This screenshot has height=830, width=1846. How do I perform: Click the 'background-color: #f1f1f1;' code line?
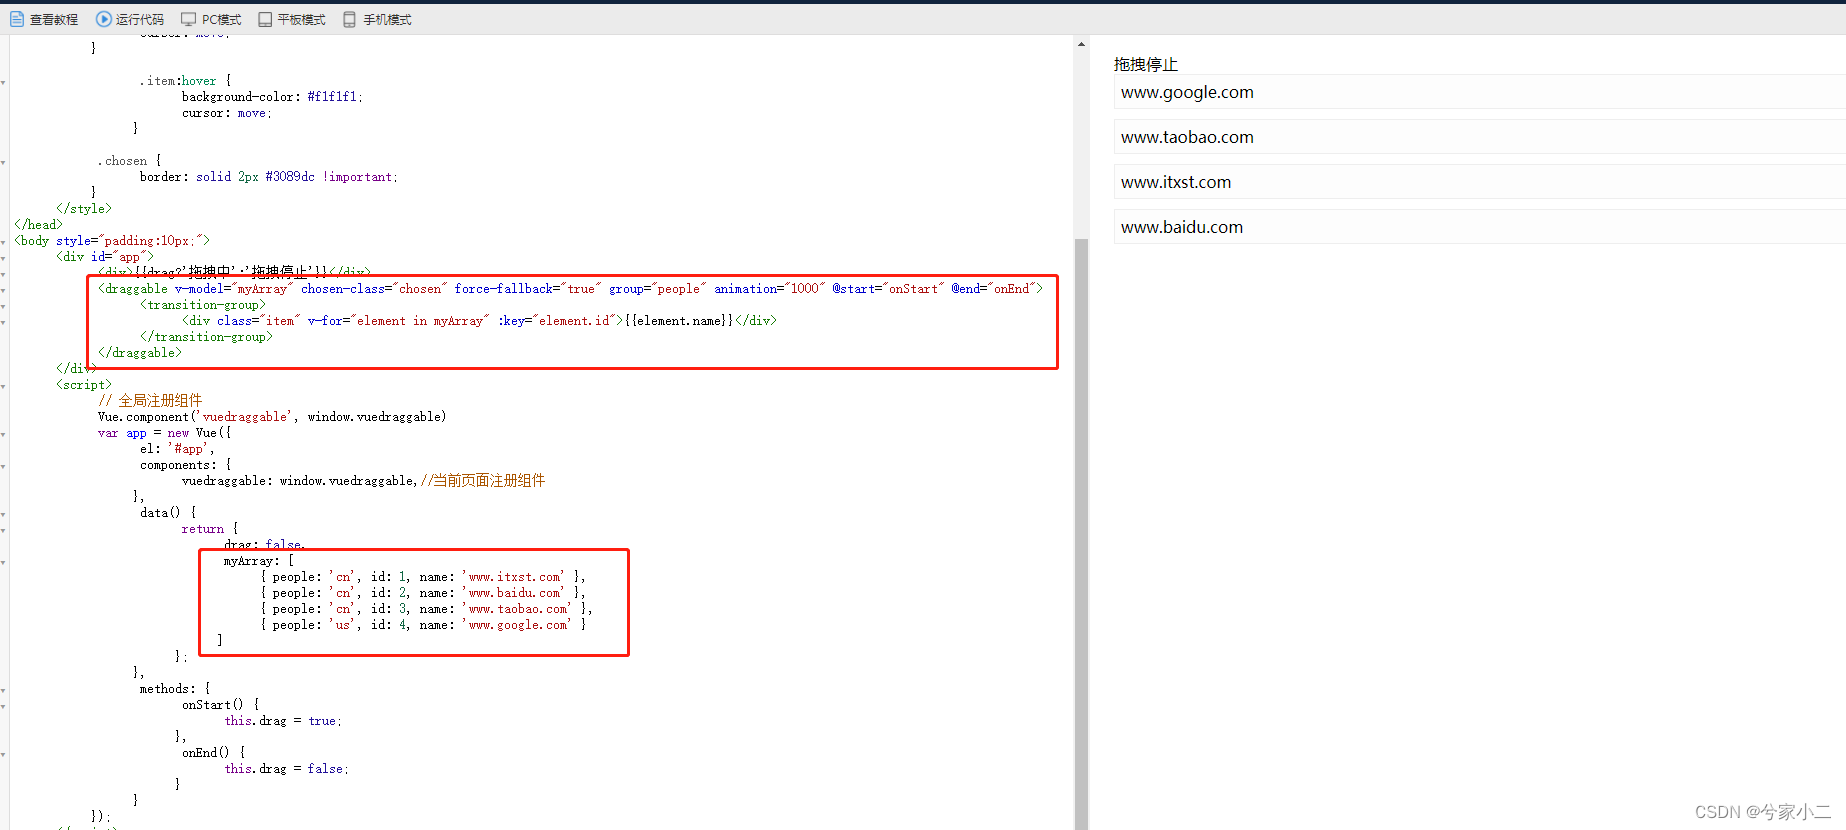point(273,97)
